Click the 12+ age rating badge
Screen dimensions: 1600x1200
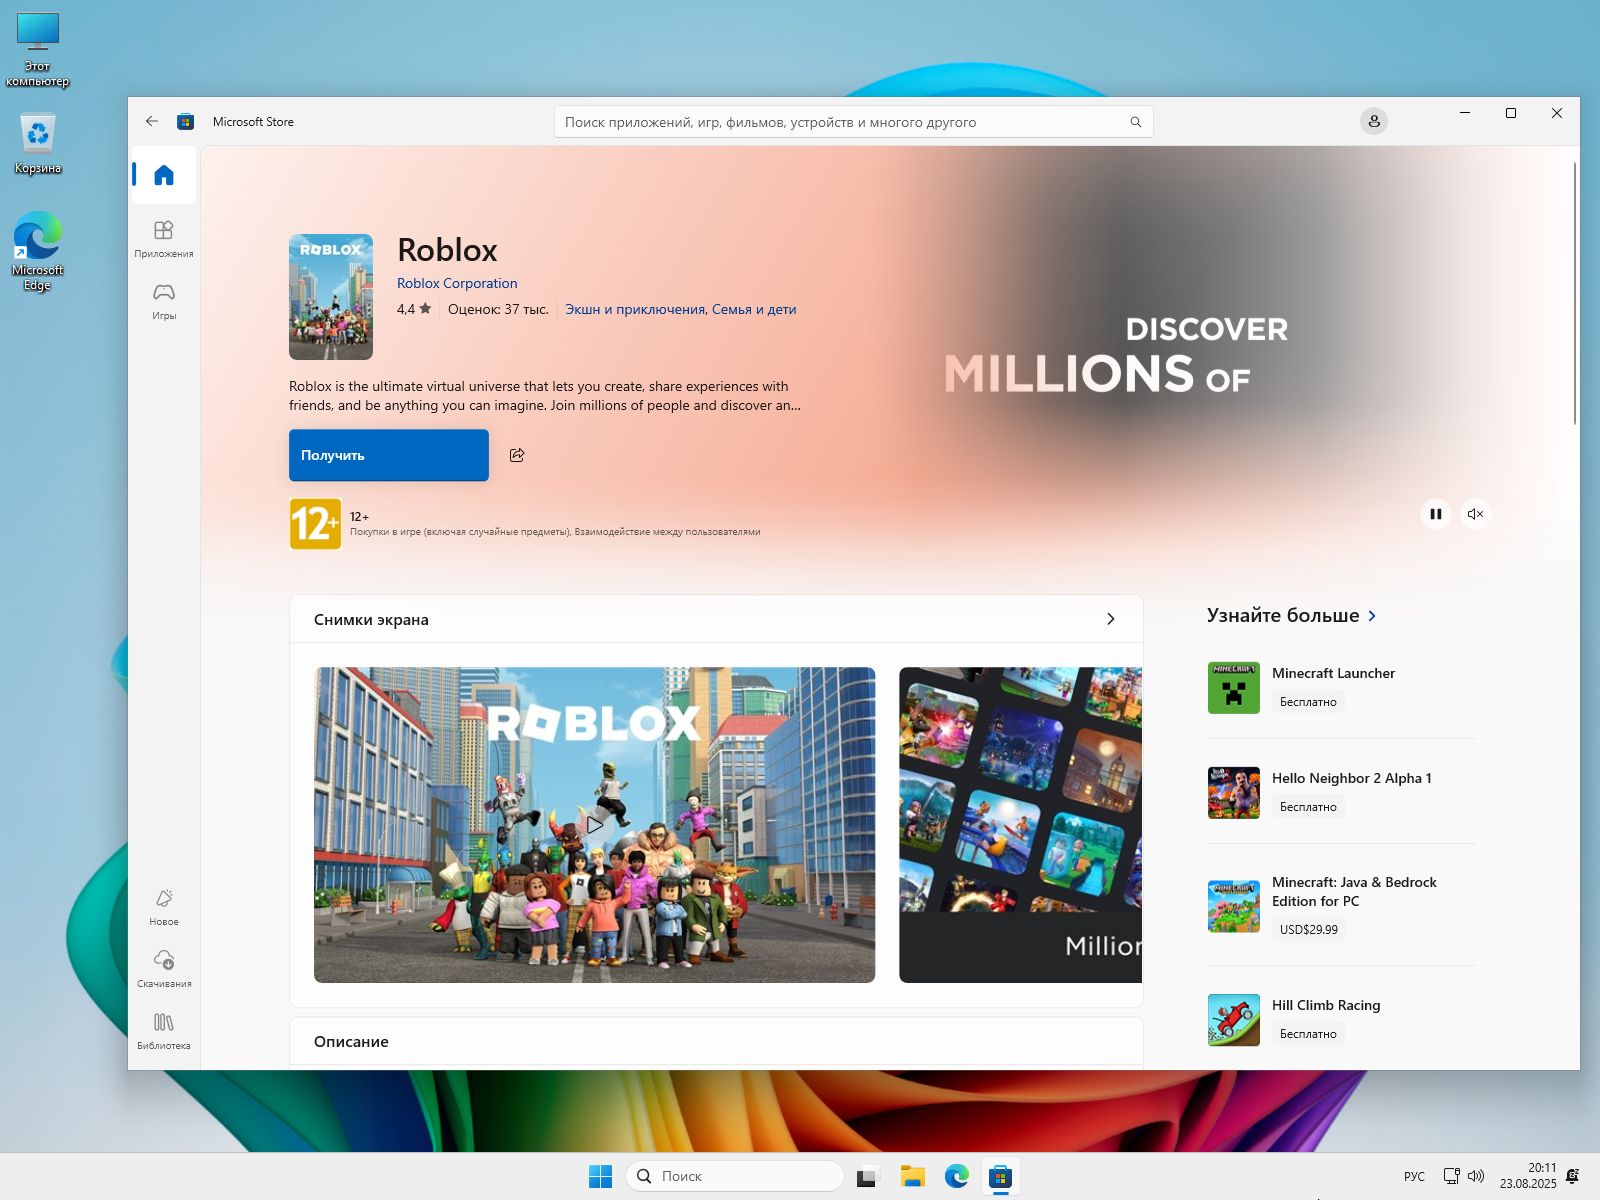click(x=315, y=524)
